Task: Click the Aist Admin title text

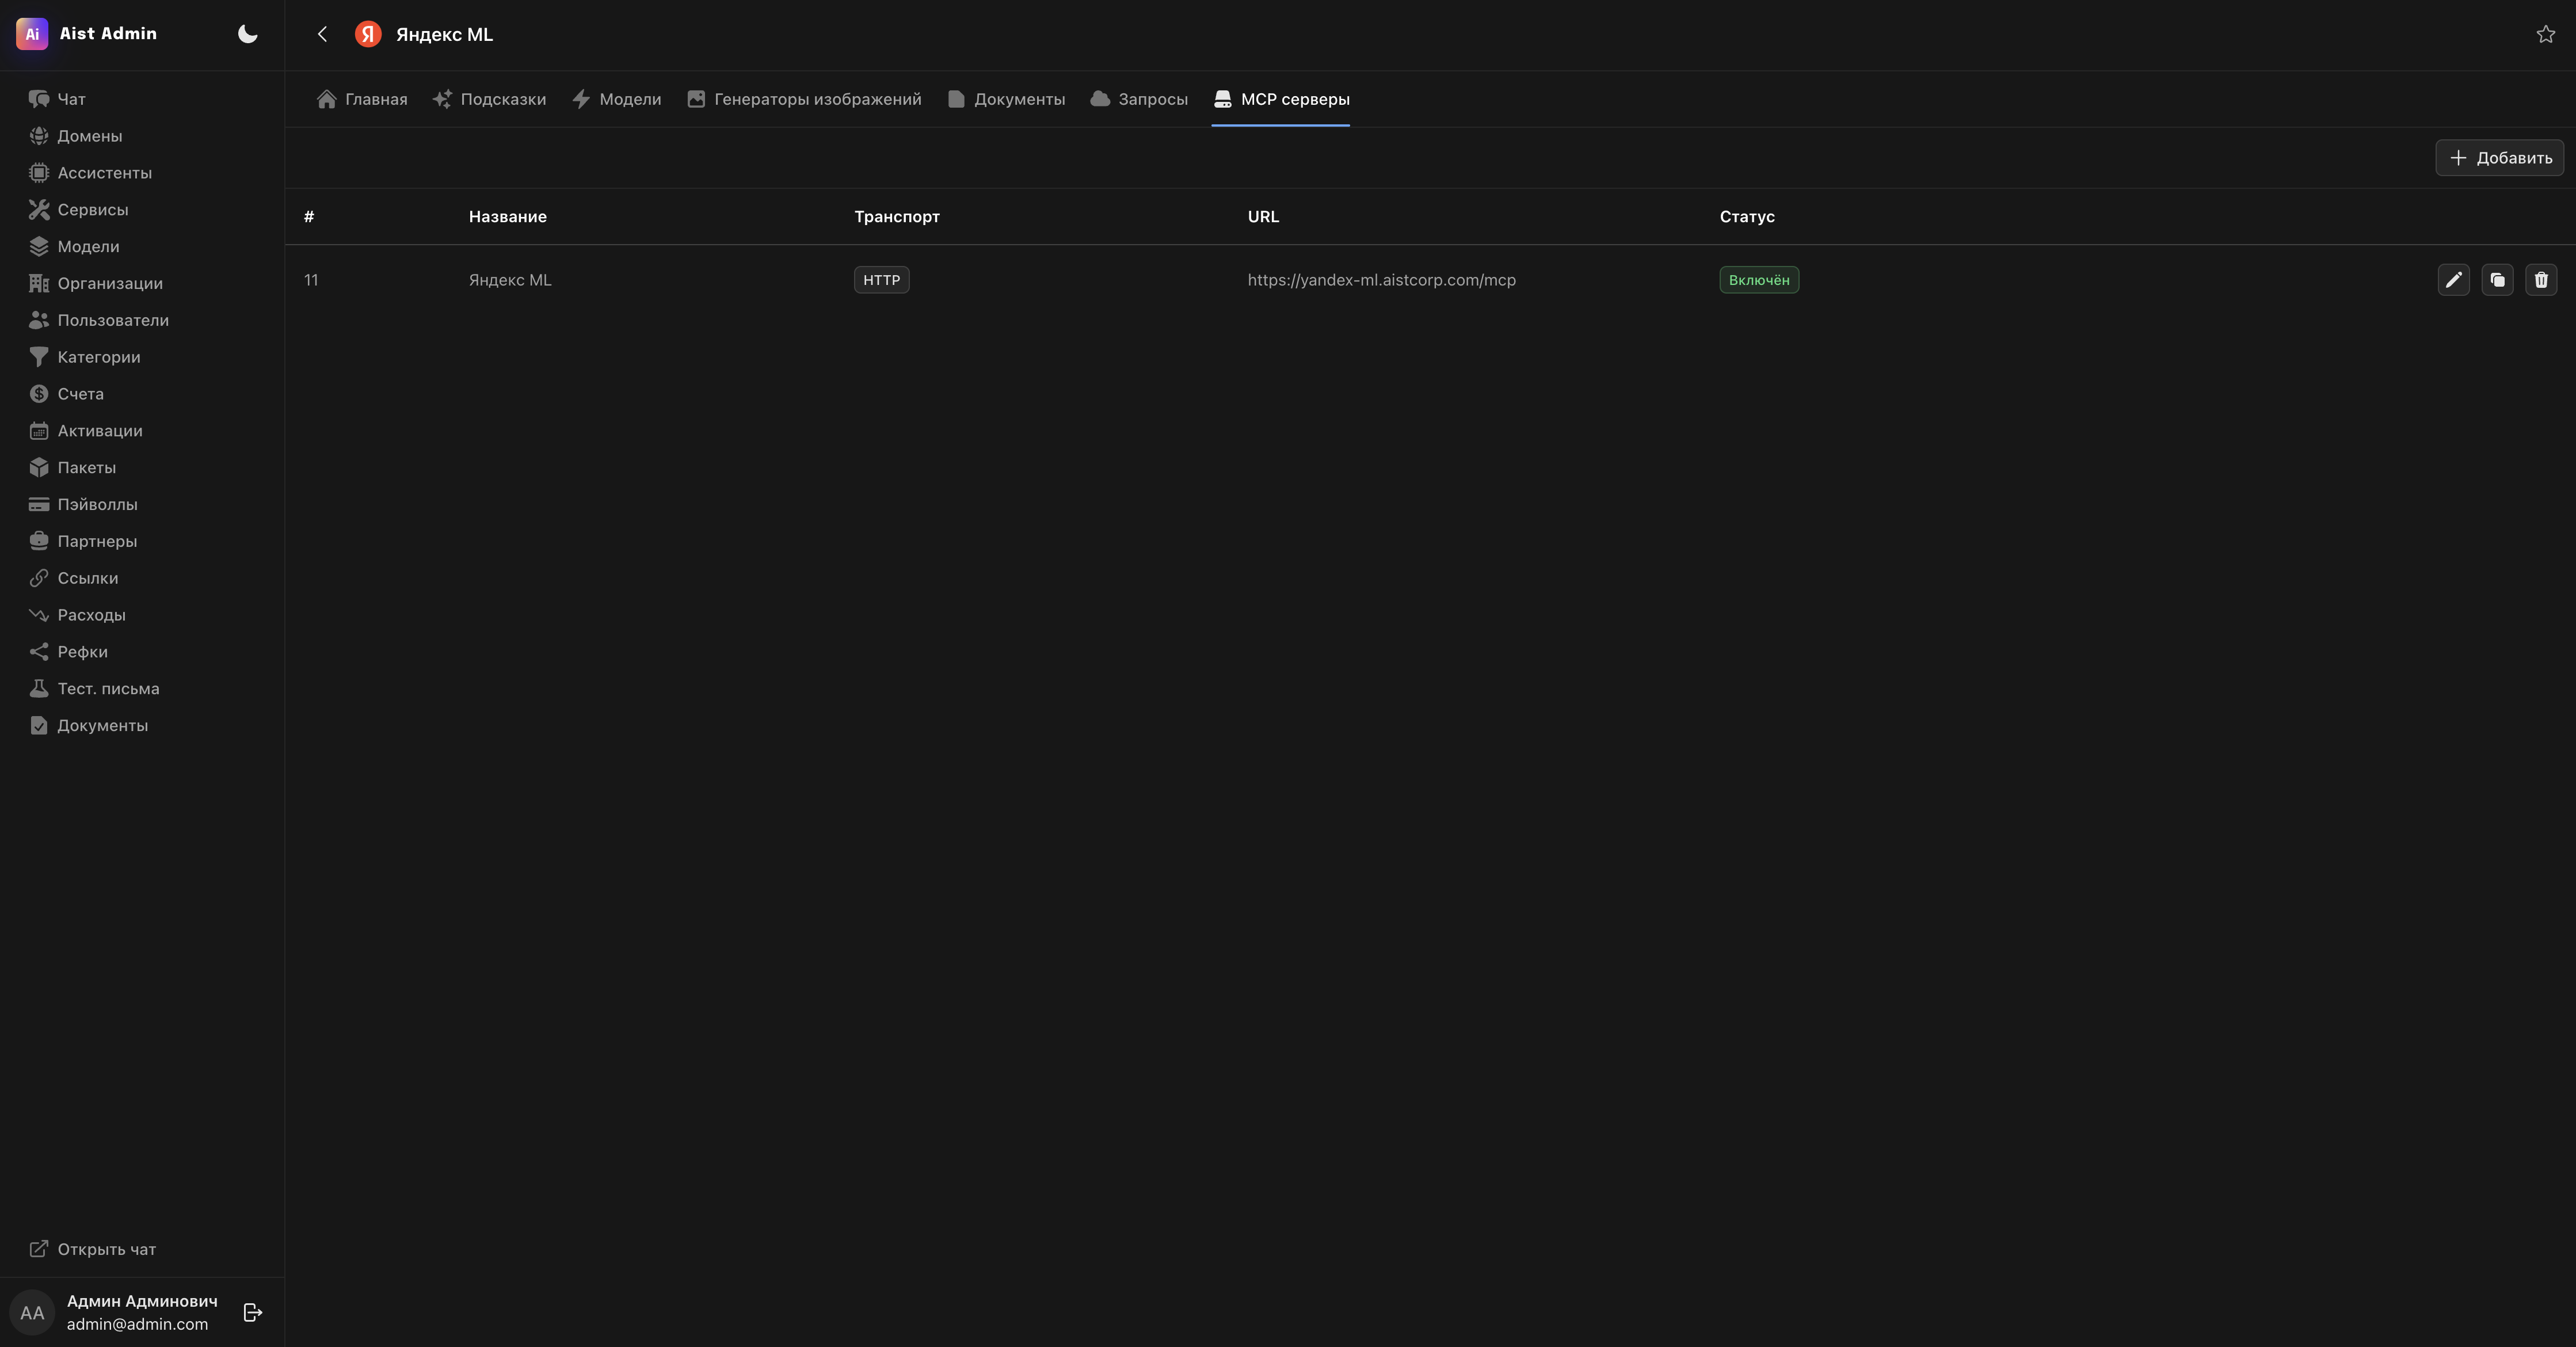Action: [x=108, y=33]
